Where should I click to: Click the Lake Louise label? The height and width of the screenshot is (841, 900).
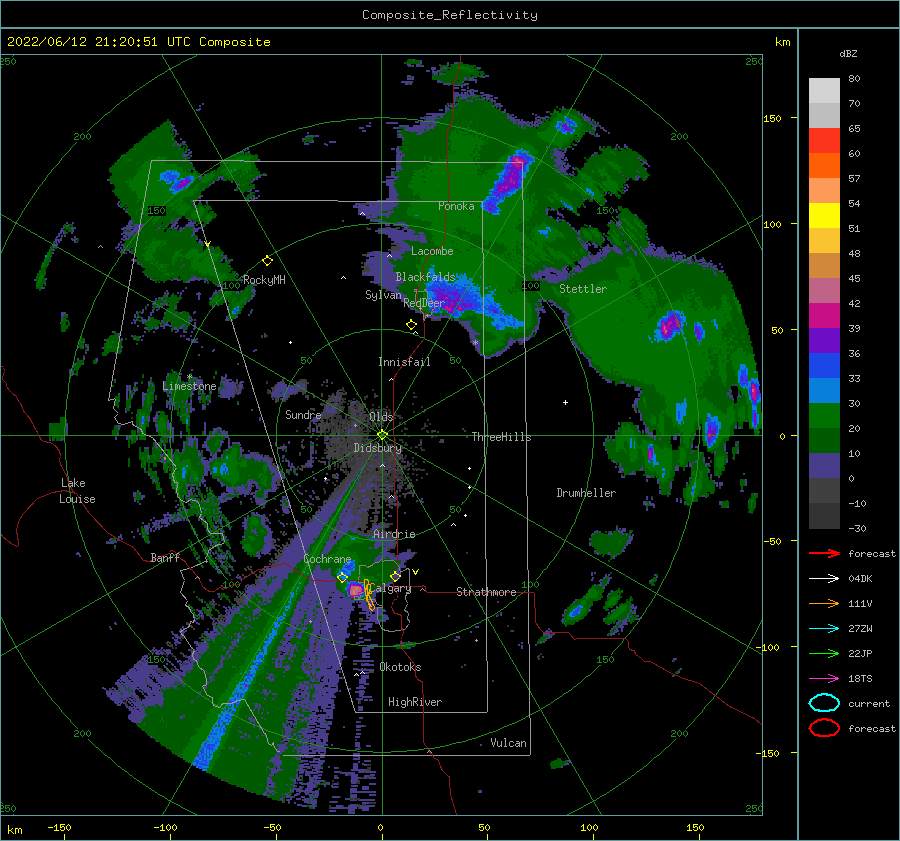click(77, 491)
